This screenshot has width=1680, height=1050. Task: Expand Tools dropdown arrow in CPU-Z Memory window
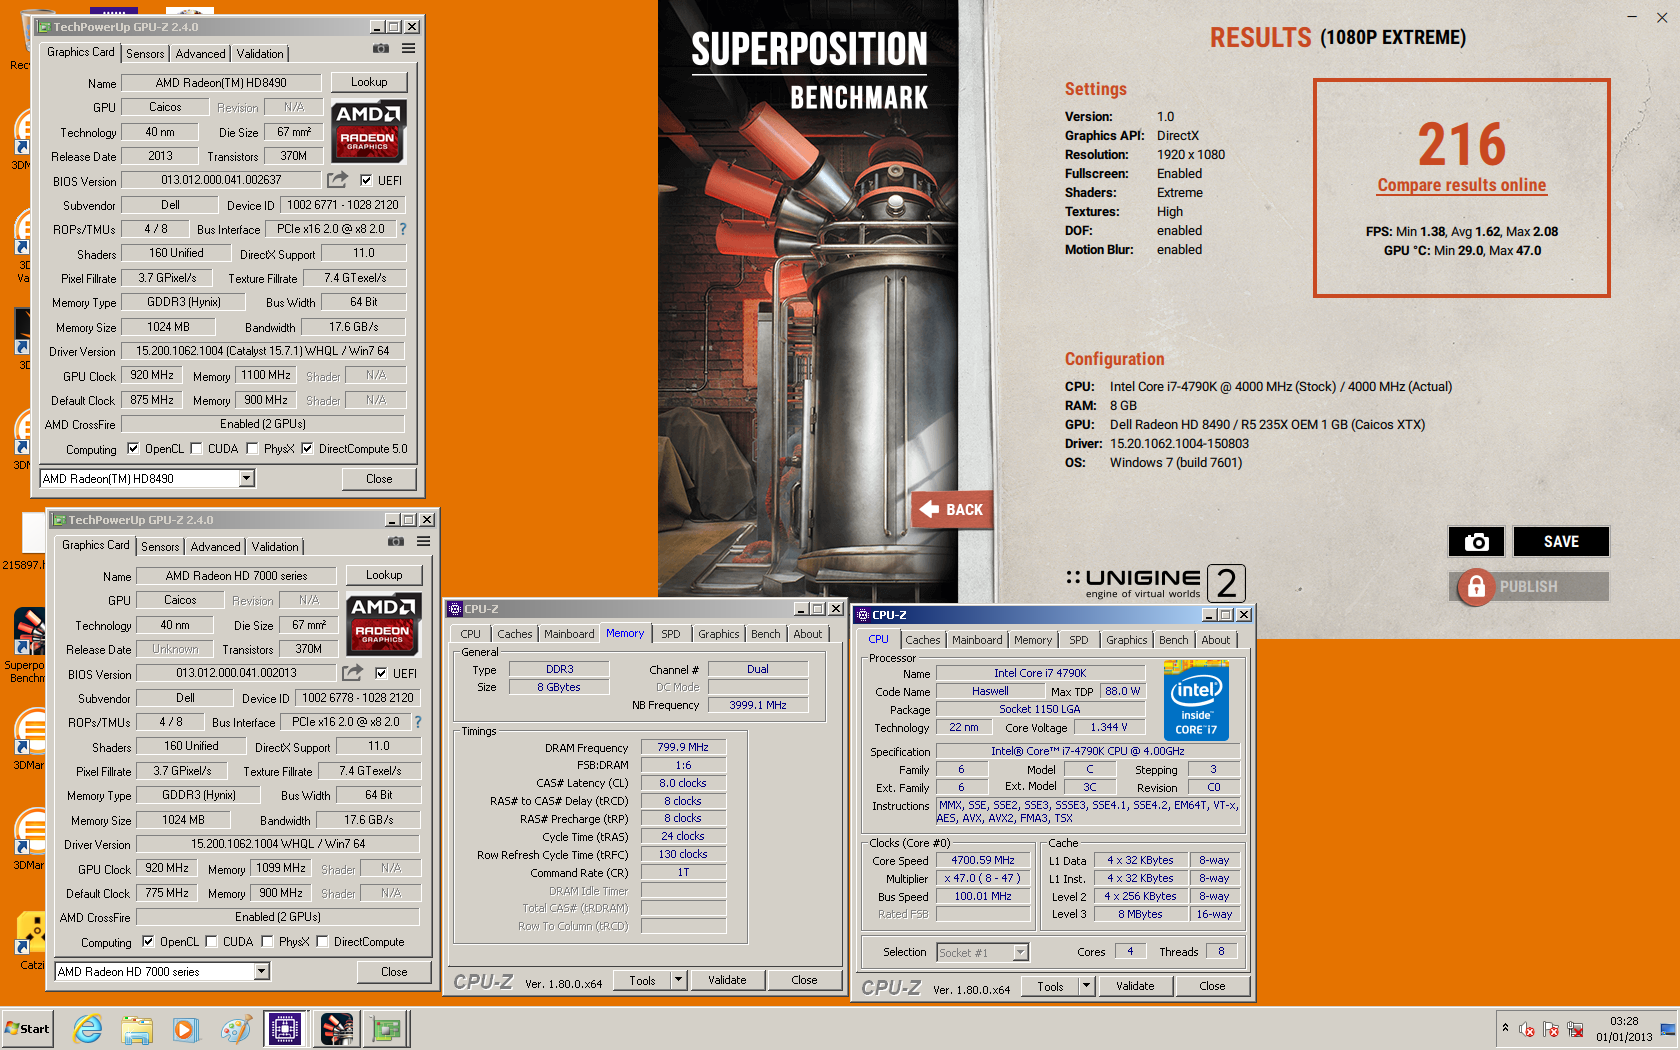(x=679, y=980)
